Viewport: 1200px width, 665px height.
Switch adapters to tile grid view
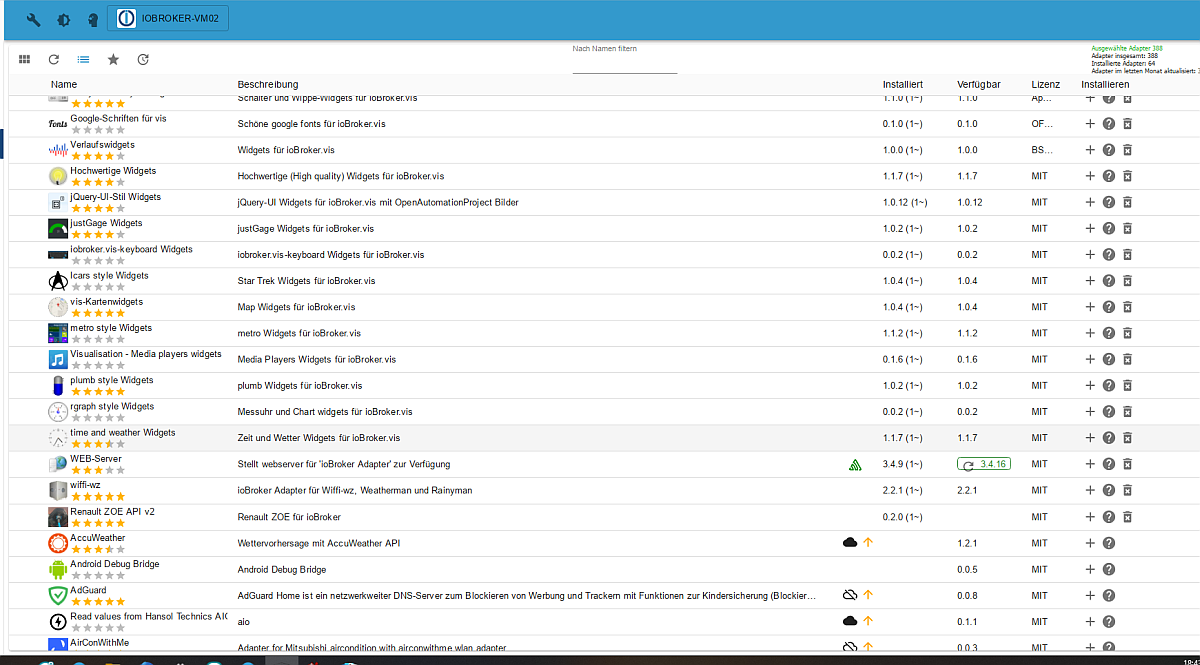24,60
